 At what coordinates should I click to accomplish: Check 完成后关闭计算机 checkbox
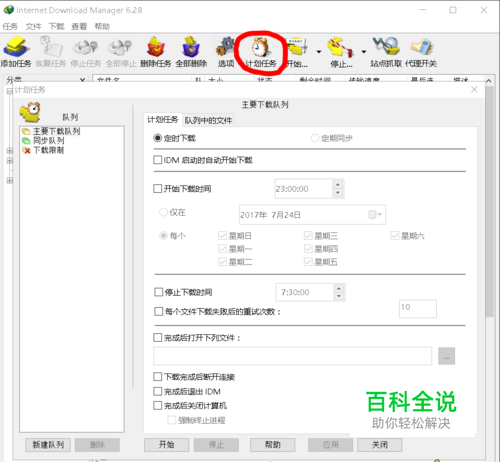(157, 405)
